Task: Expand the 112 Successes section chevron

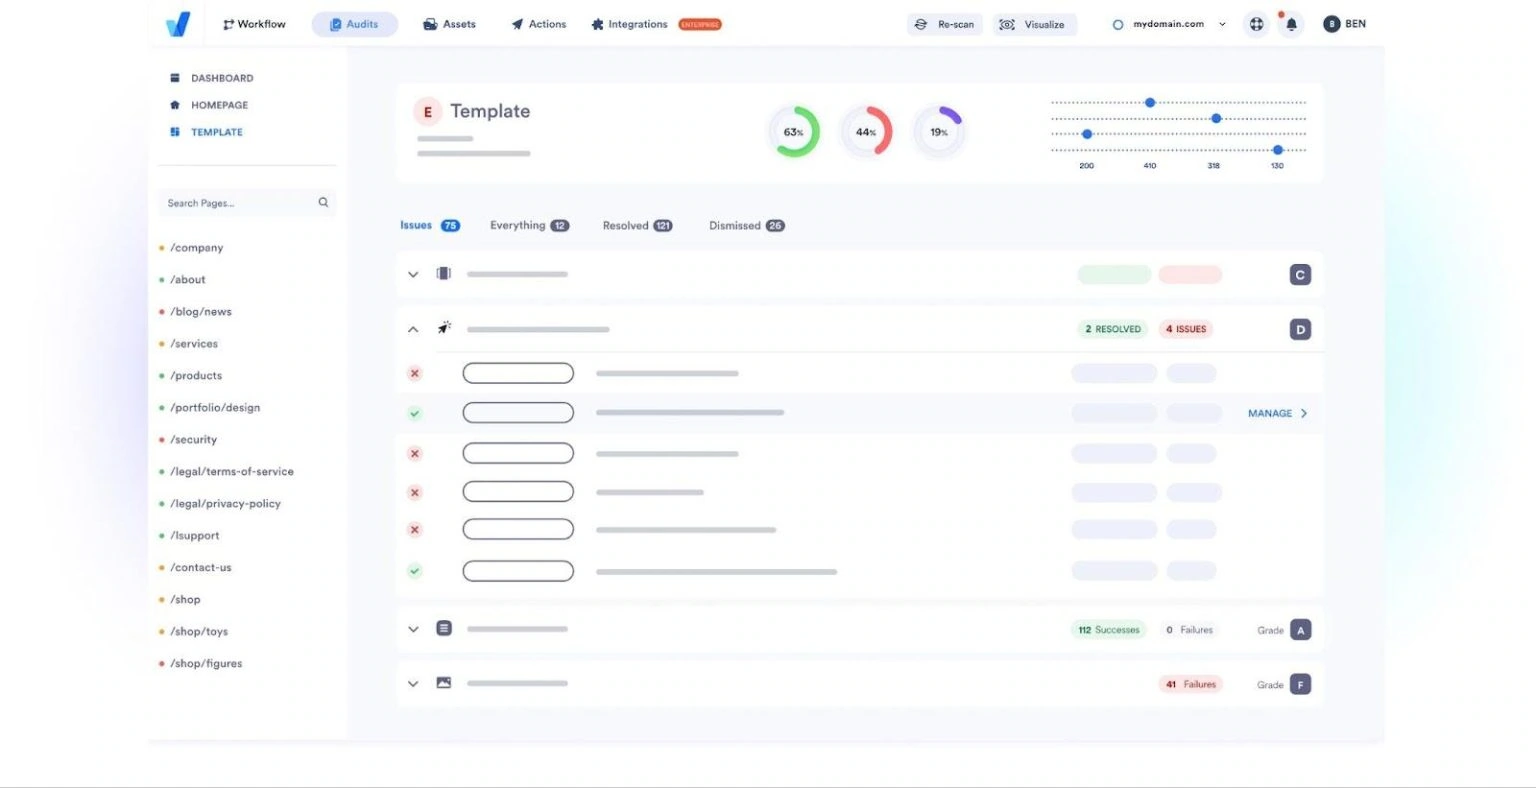Action: 413,629
